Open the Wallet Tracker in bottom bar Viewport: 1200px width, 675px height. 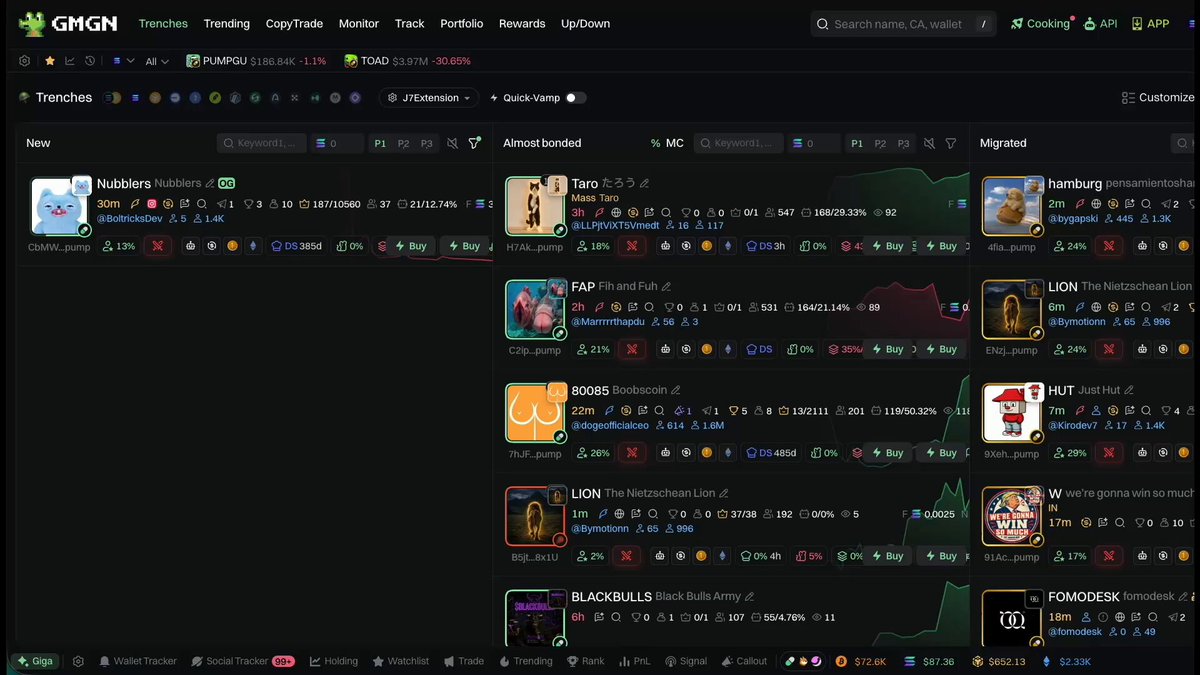tap(138, 661)
